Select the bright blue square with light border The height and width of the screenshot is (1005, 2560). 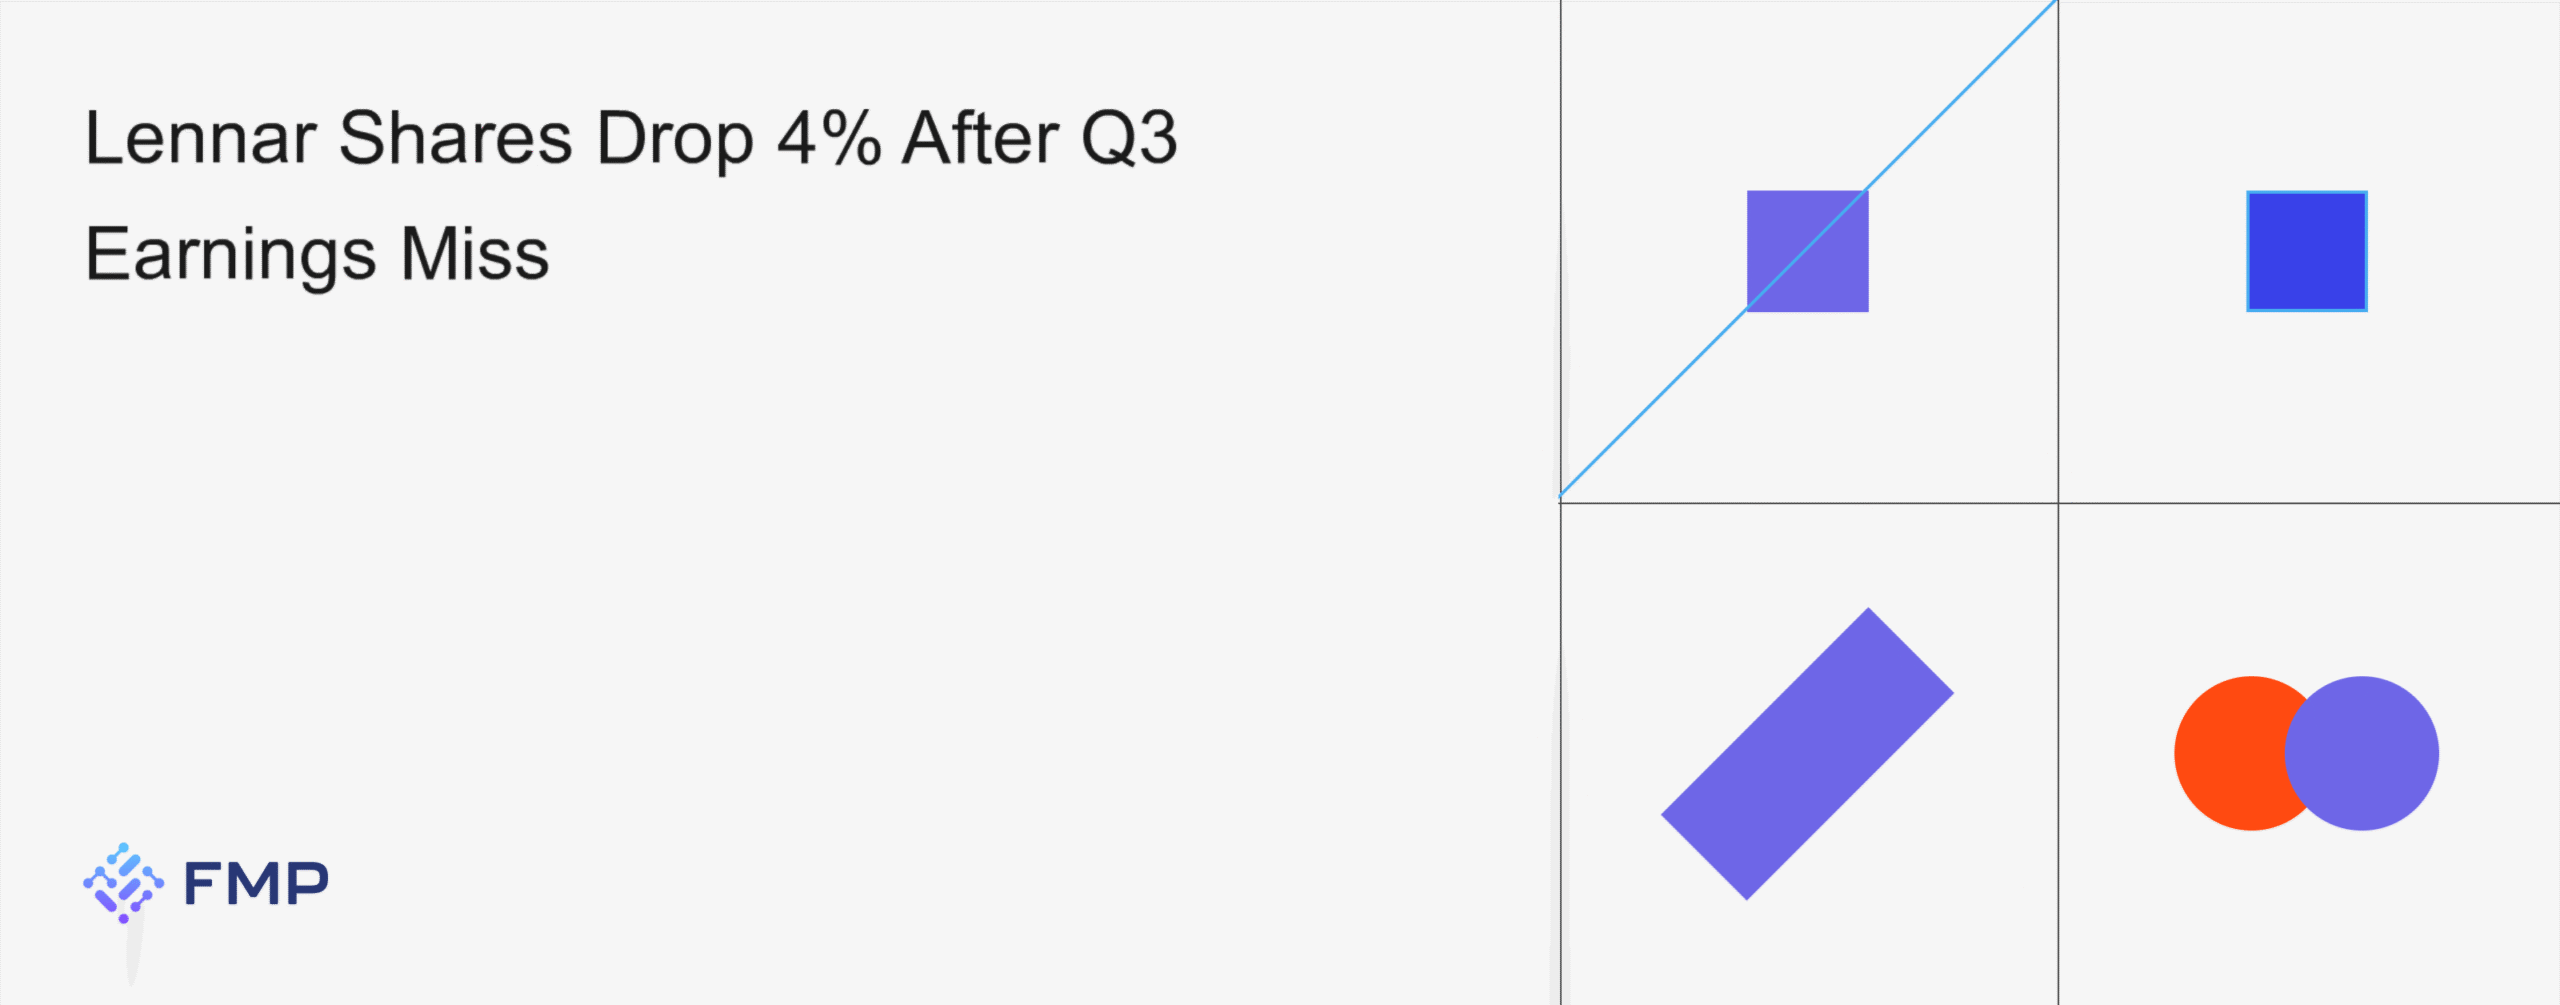[2306, 251]
